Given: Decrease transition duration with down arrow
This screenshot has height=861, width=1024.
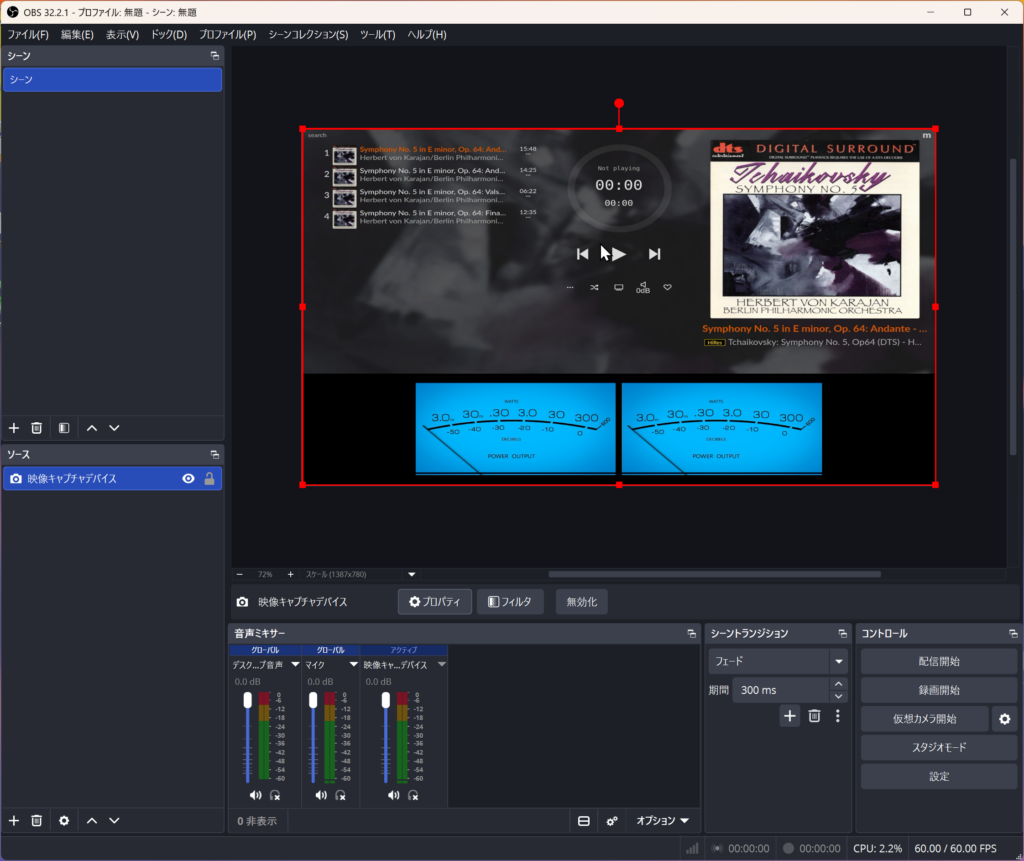Looking at the screenshot, I should tap(839, 696).
